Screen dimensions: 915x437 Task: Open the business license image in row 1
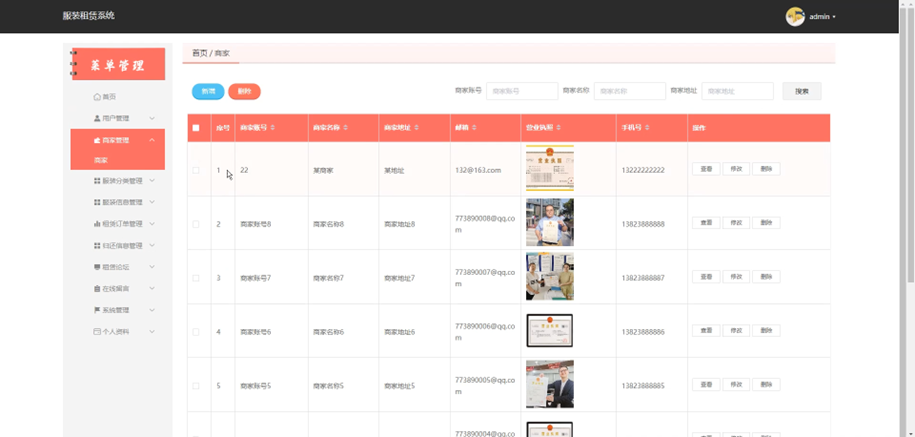550,168
